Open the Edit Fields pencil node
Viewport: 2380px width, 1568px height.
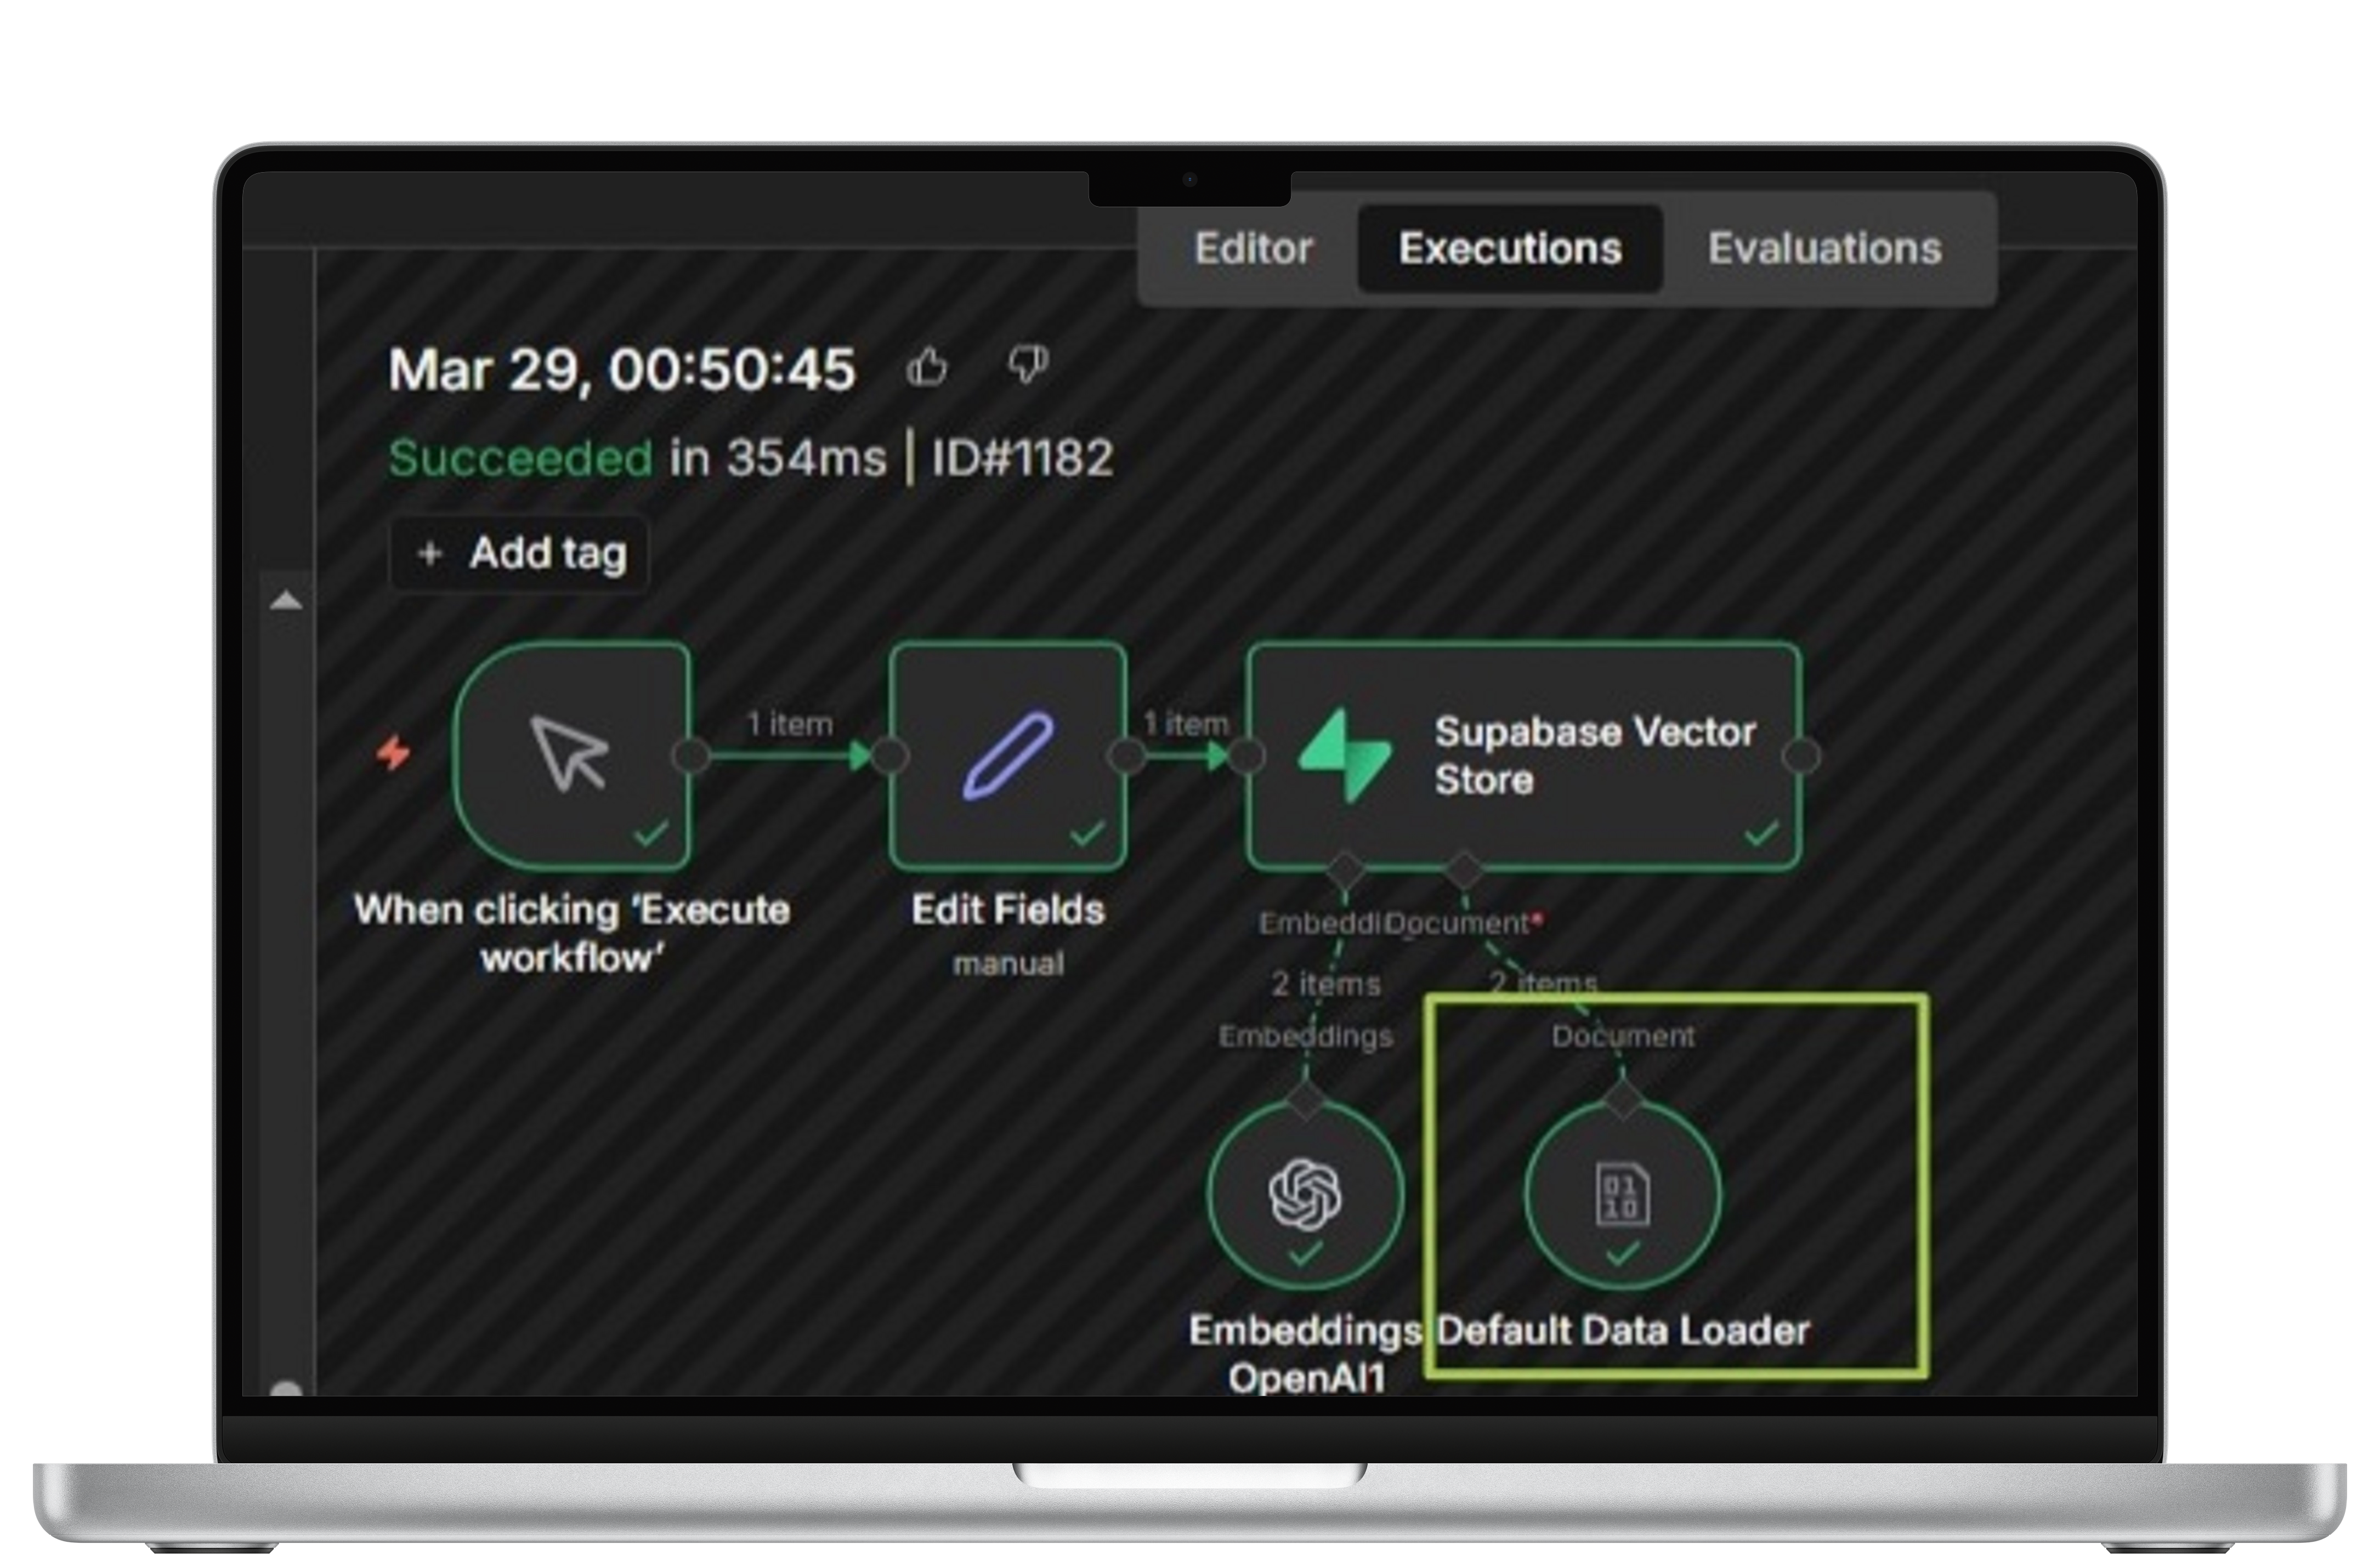tap(1008, 755)
